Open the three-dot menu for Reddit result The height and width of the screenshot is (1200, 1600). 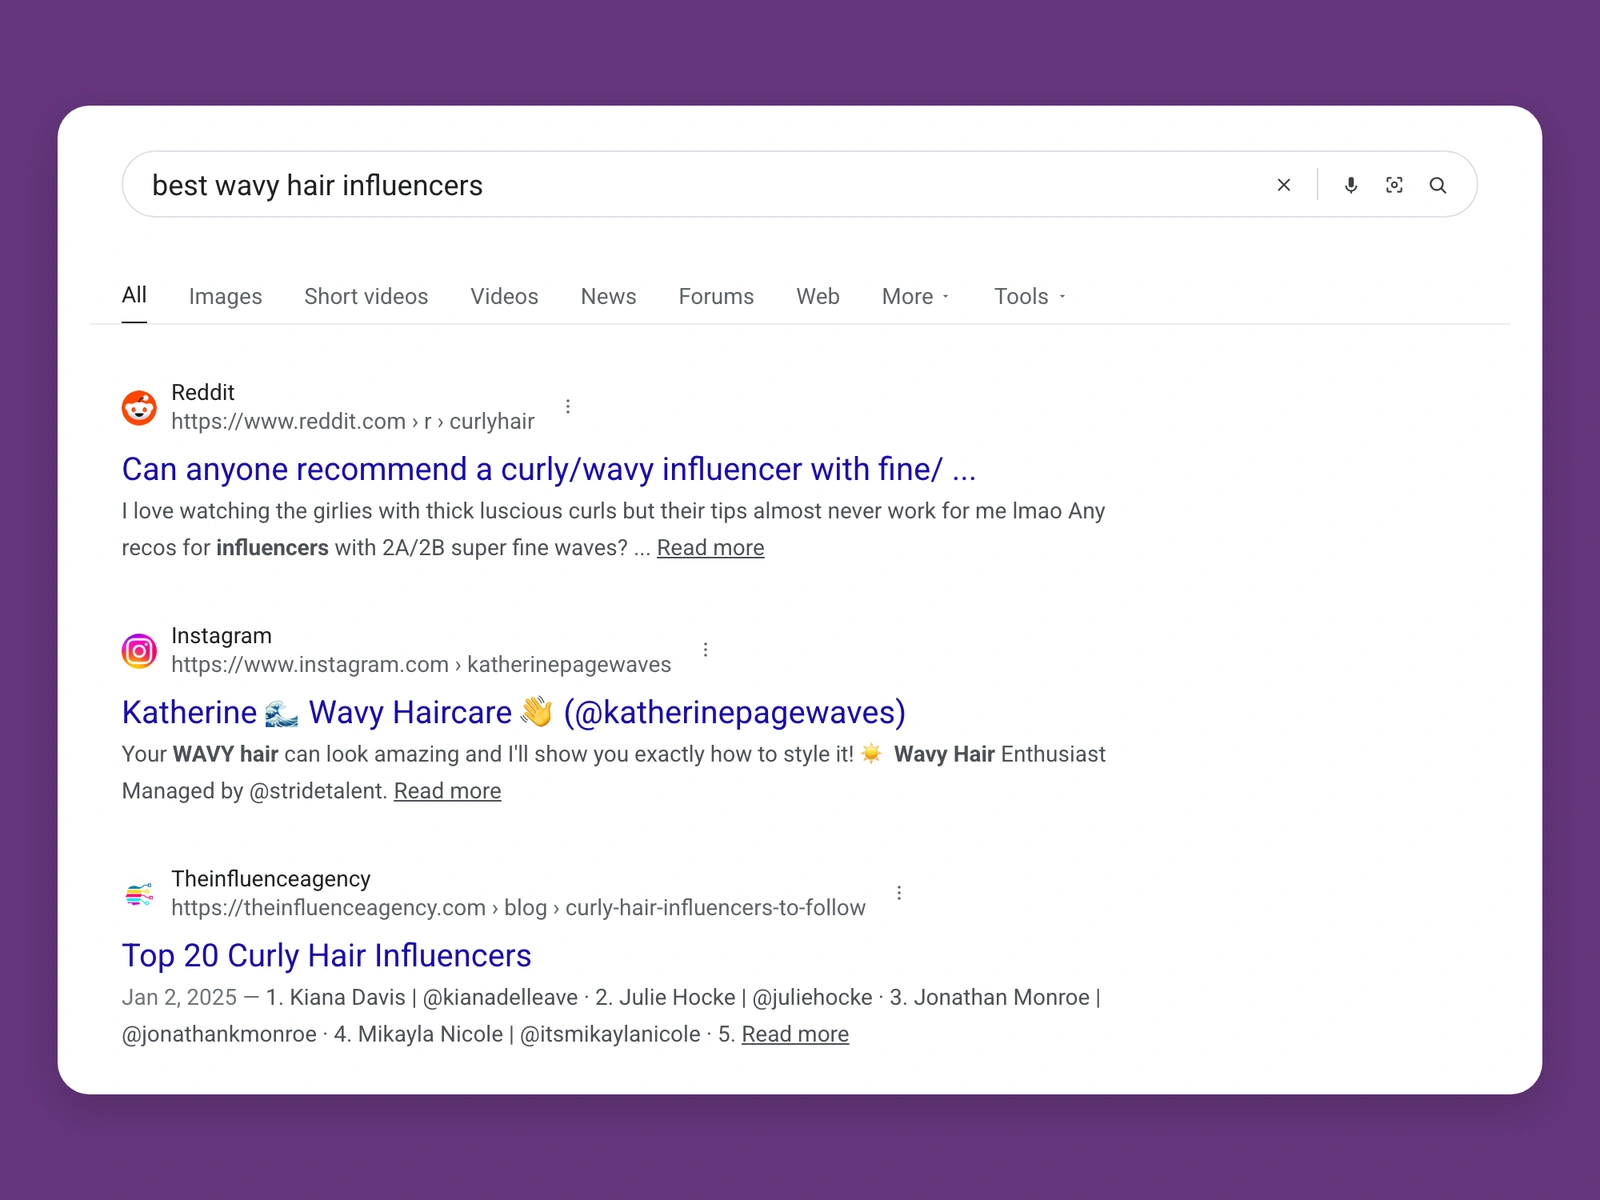coord(568,407)
